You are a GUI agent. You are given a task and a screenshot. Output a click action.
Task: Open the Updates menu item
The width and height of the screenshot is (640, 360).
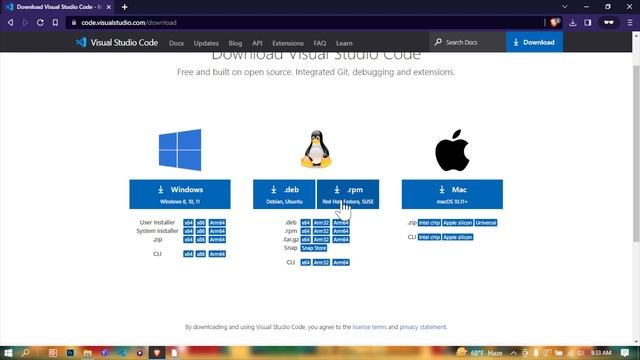click(x=206, y=43)
